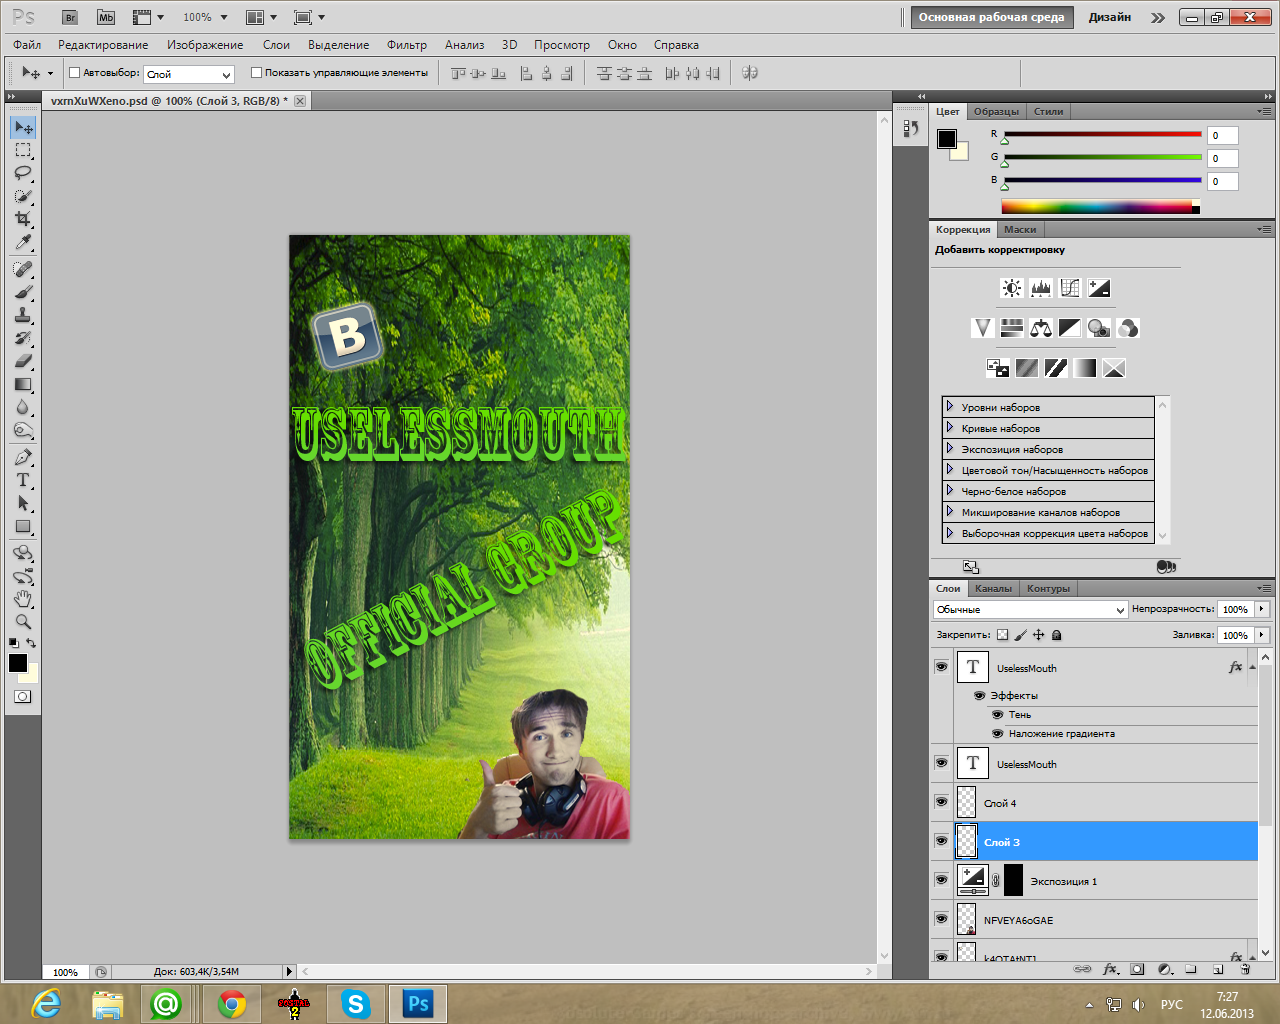
Task: Launch Mini Bridge from the top bar
Action: 105,17
